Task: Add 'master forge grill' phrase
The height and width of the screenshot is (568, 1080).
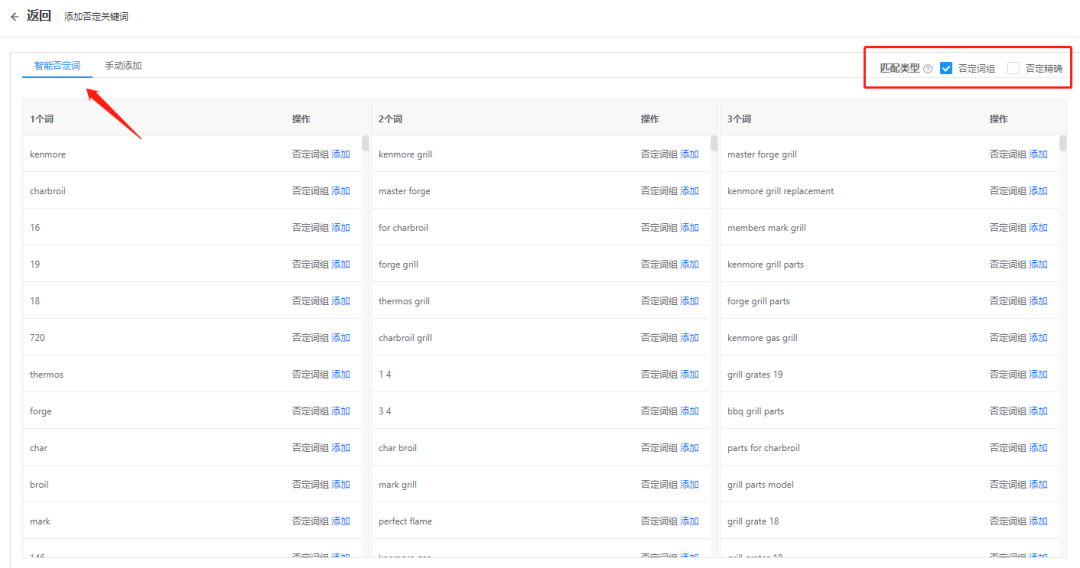Action: click(1038, 154)
